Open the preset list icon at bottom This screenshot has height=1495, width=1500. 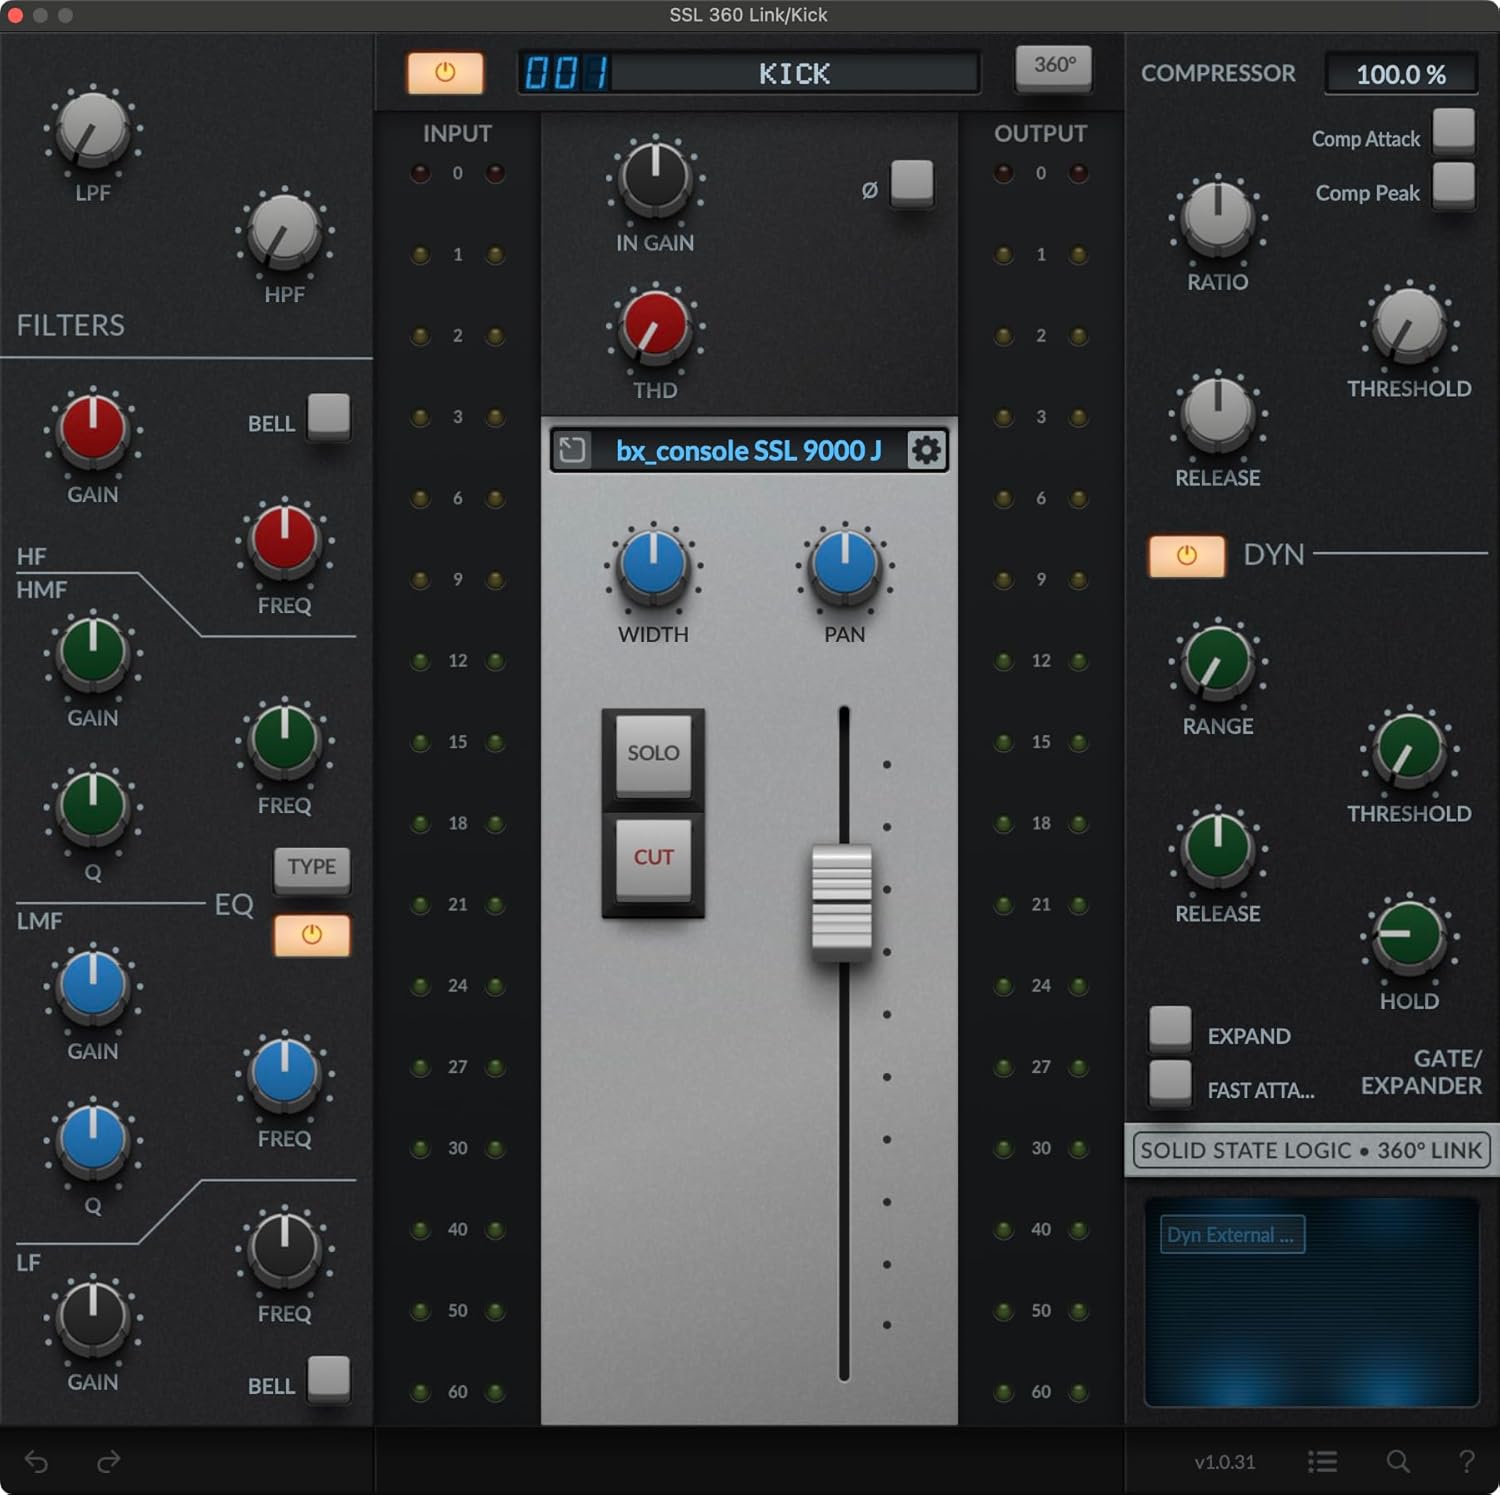1321,1461
